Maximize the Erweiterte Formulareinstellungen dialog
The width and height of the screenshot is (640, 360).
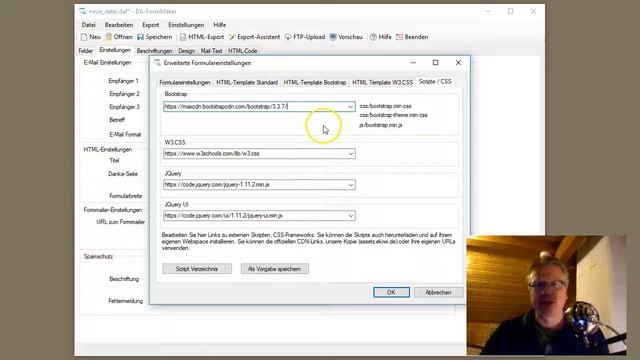tap(436, 62)
